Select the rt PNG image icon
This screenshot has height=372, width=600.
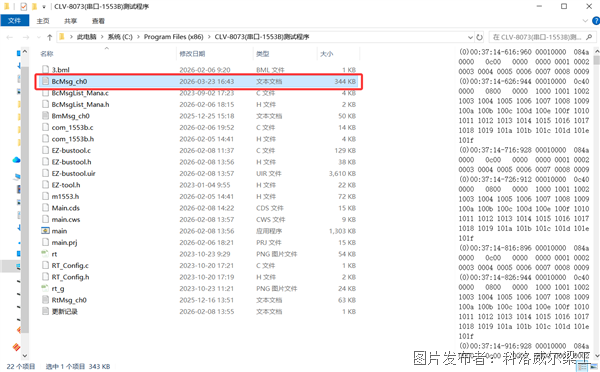tap(46, 253)
